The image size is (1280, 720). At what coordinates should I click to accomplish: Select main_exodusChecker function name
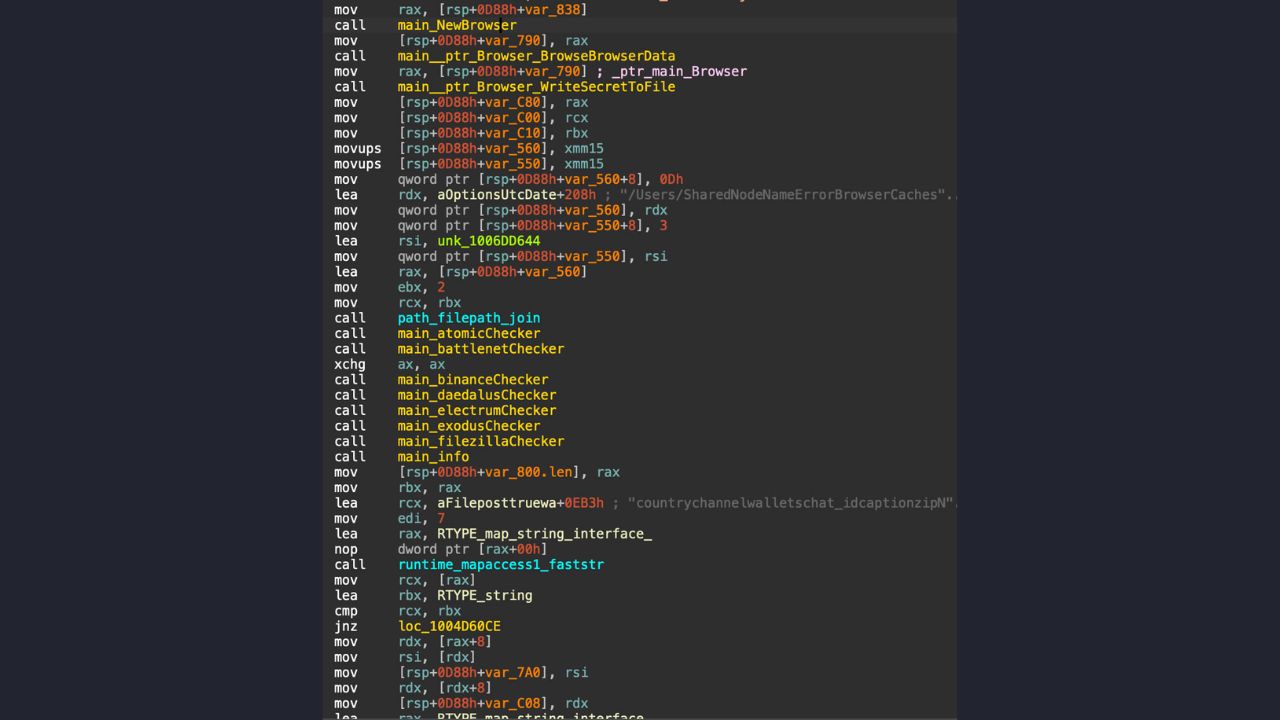(x=468, y=426)
